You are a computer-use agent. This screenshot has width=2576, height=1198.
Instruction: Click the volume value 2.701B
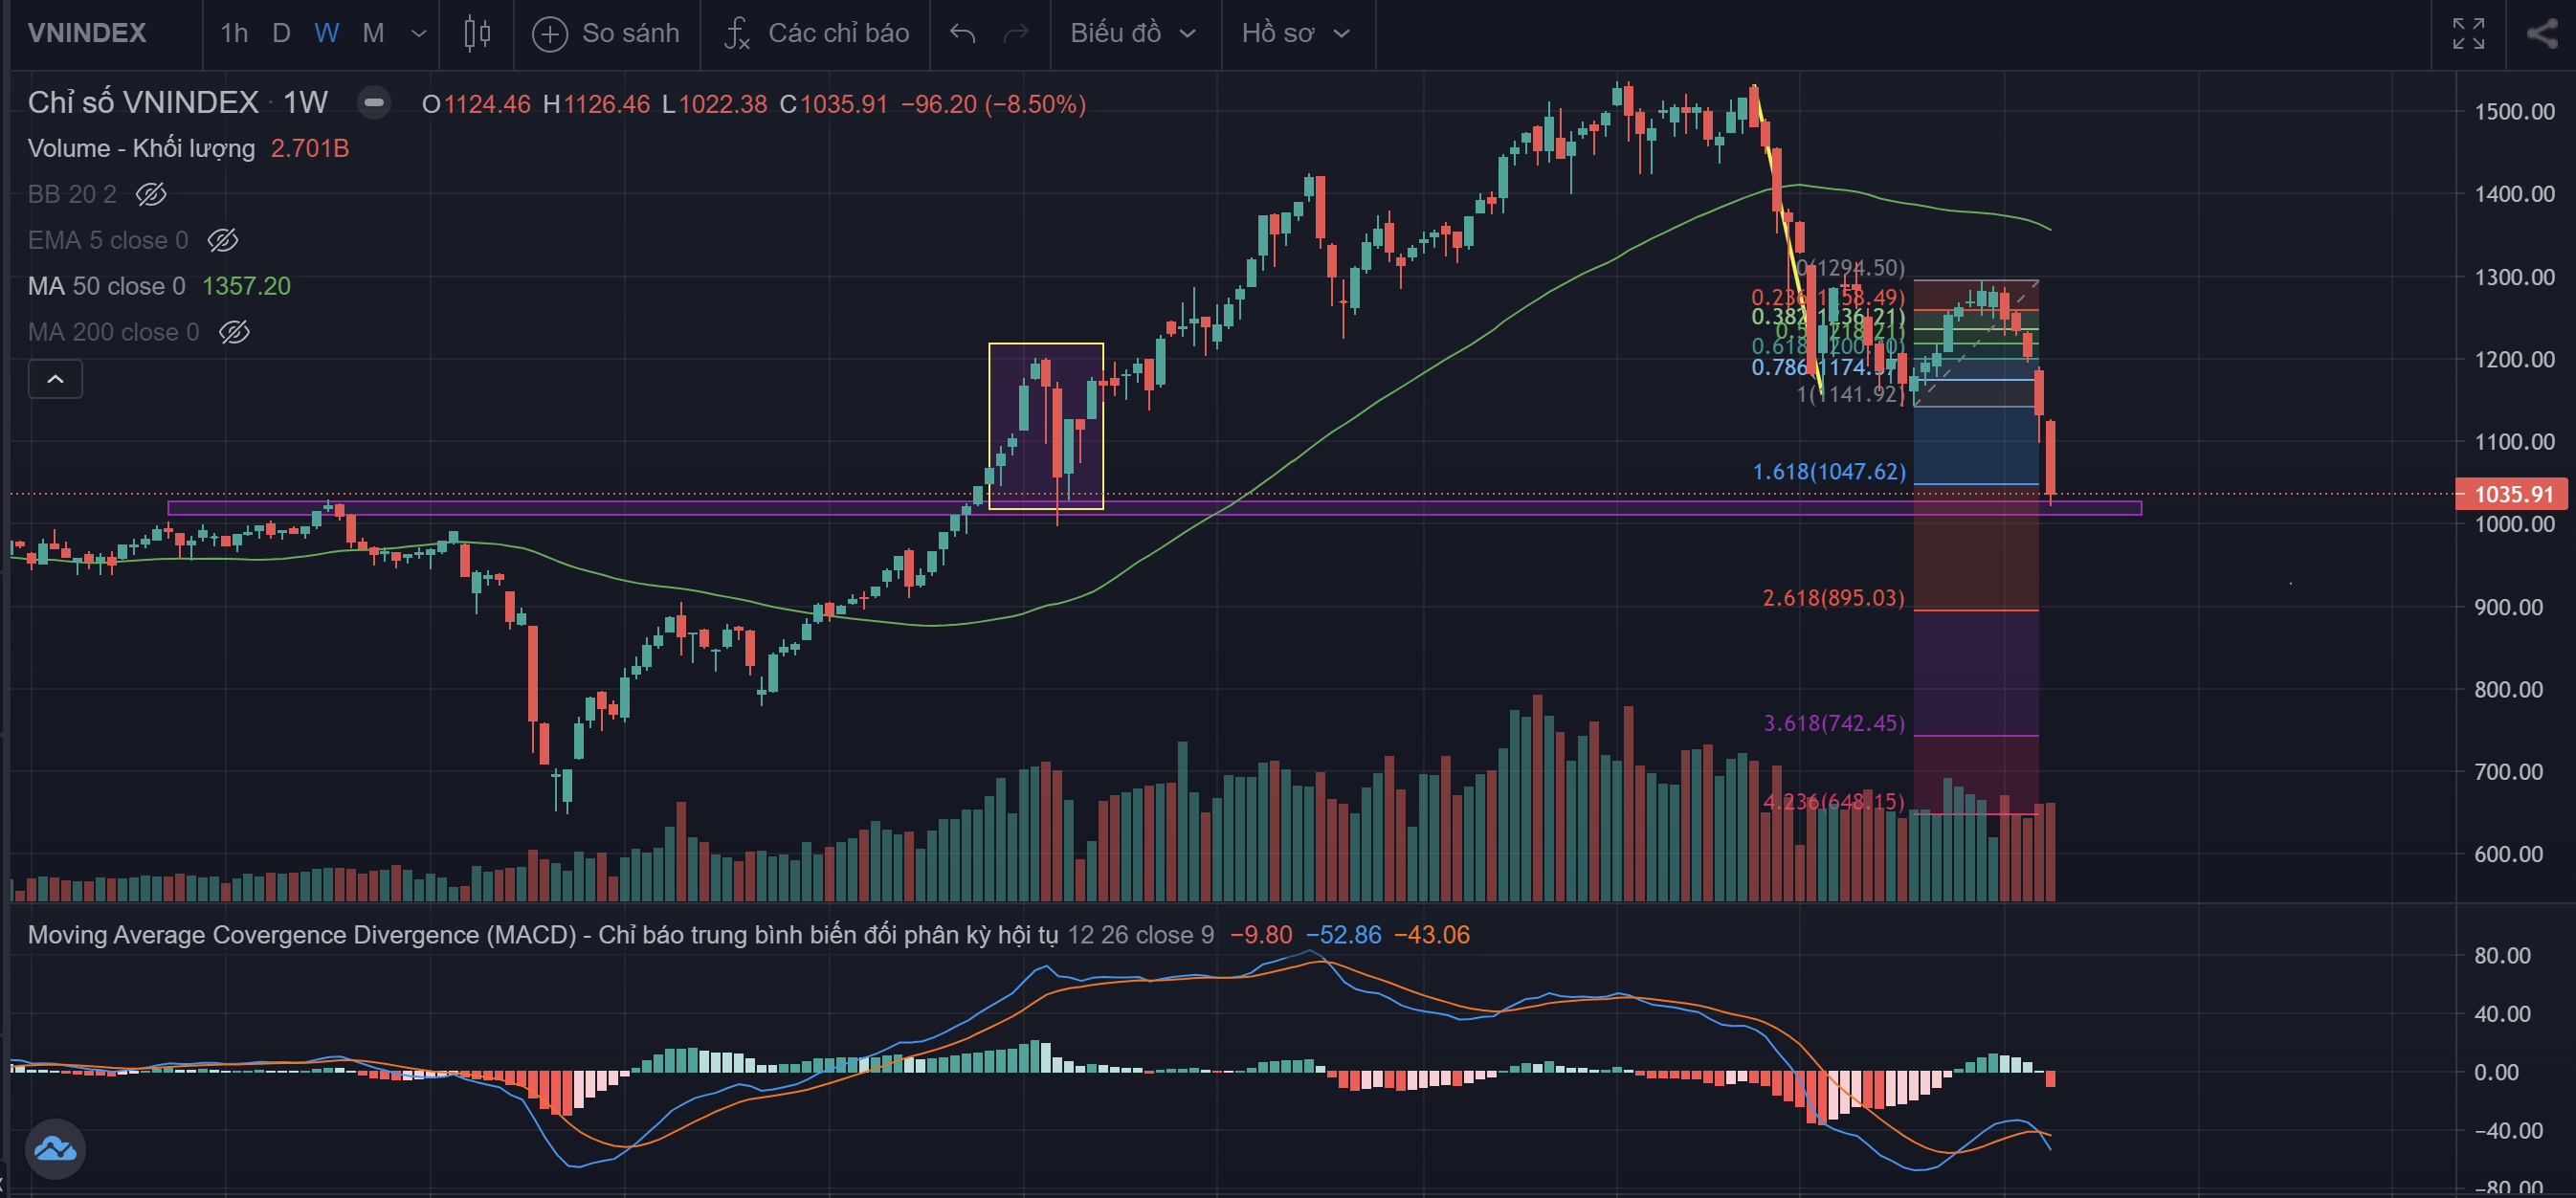click(x=310, y=148)
